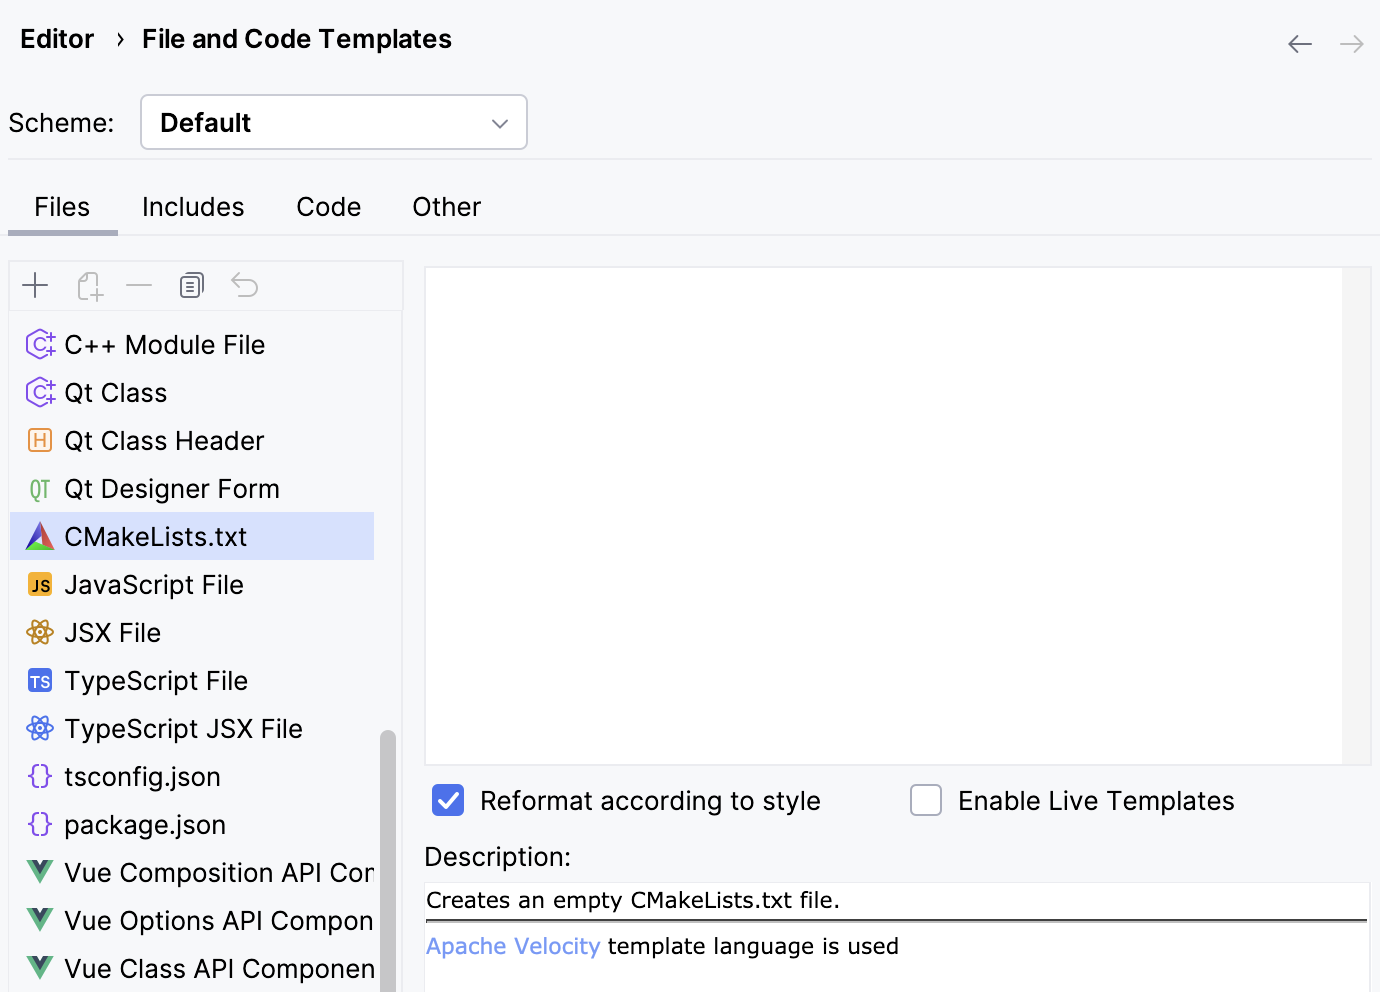Screen dimensions: 1380x992
Task: Select the package.json template
Action: point(144,824)
